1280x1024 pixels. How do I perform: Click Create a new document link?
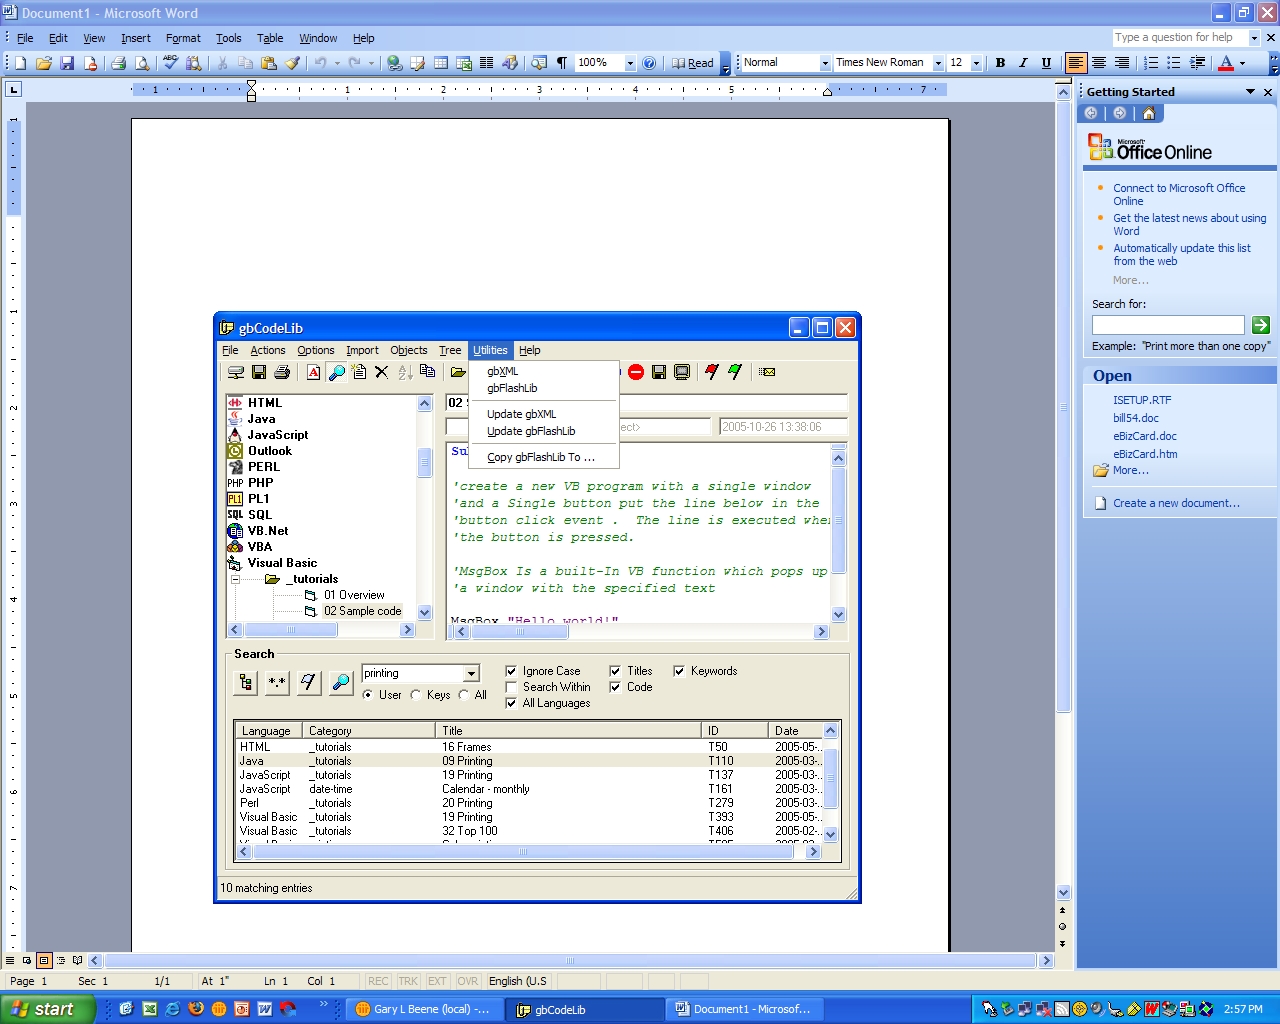[x=1176, y=503]
